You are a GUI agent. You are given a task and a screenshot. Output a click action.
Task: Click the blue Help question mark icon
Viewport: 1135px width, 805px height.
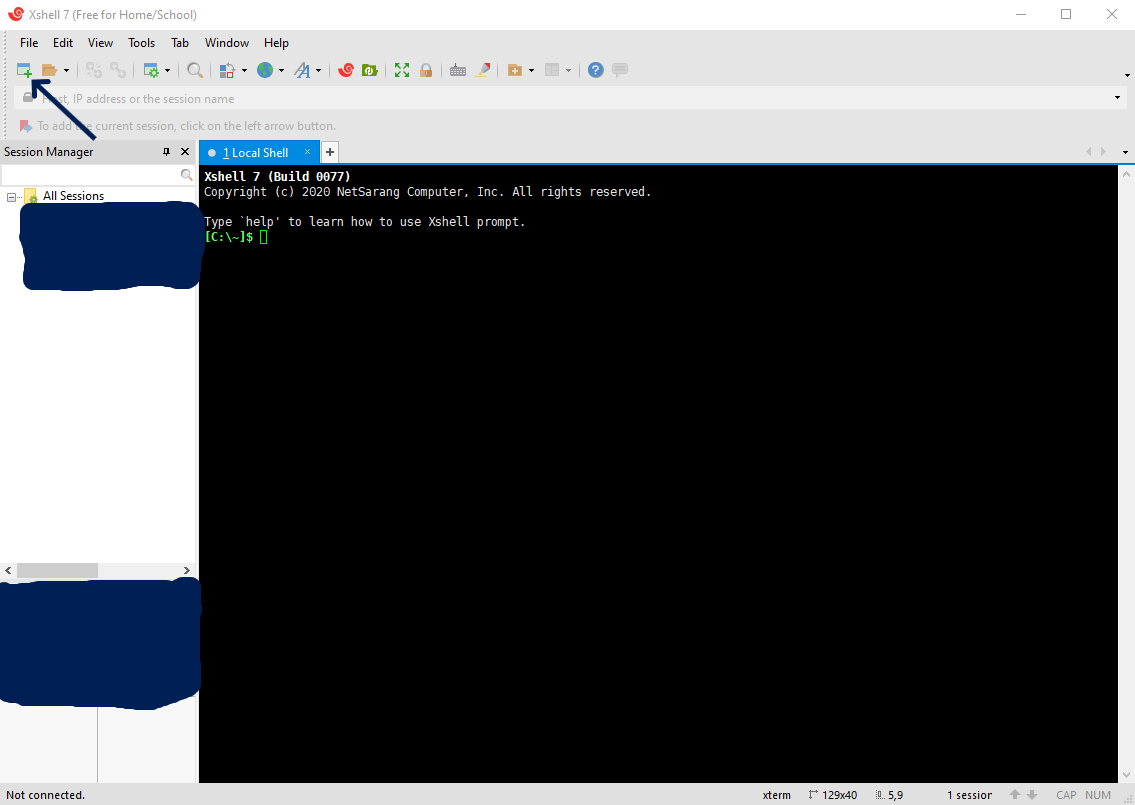pyautogui.click(x=595, y=70)
